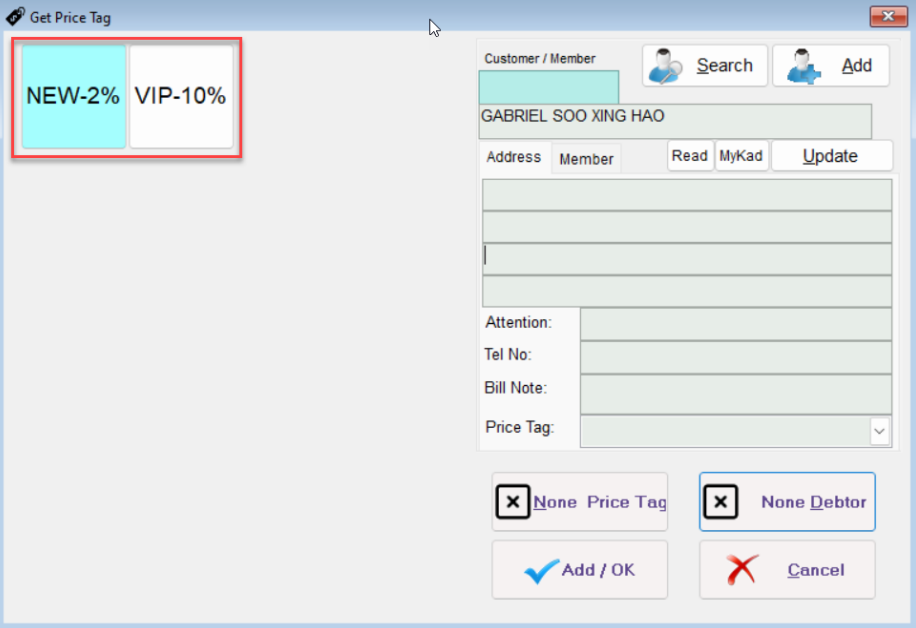This screenshot has width=916, height=628.
Task: Click the GABRIEL SOO XING HAO name field
Action: point(675,122)
